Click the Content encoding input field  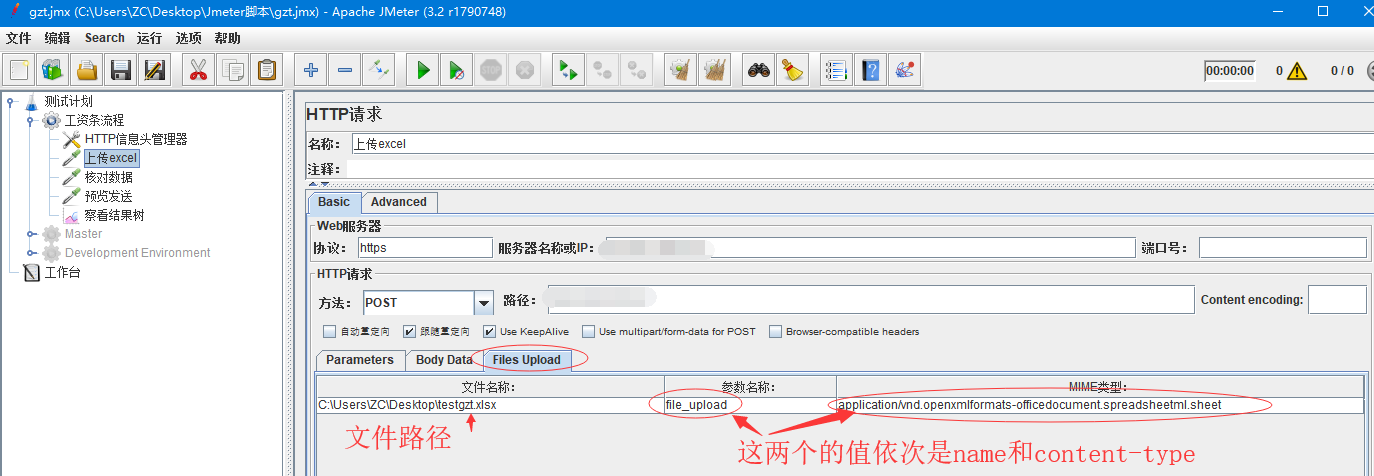[x=1337, y=300]
